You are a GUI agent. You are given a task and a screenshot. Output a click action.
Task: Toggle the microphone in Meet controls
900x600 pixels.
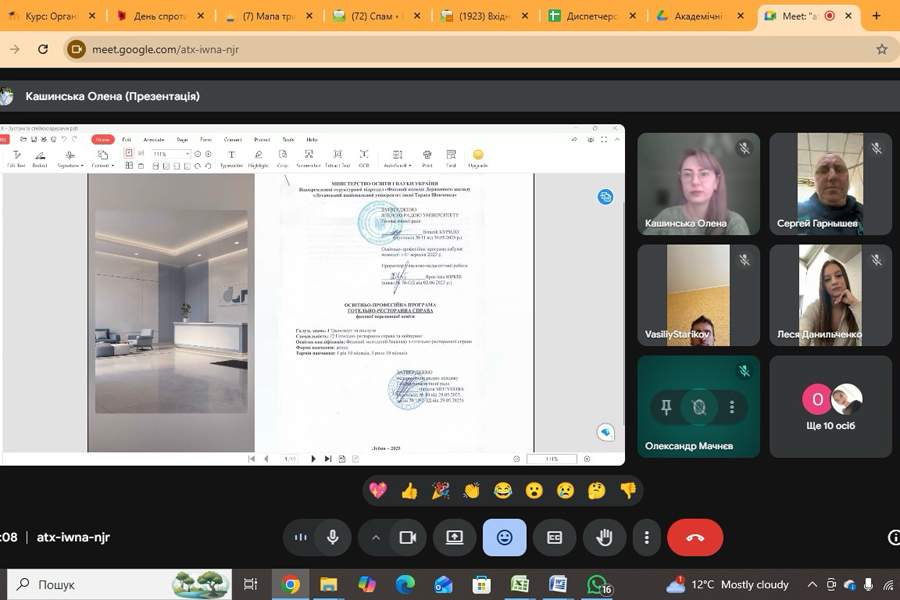pyautogui.click(x=333, y=537)
